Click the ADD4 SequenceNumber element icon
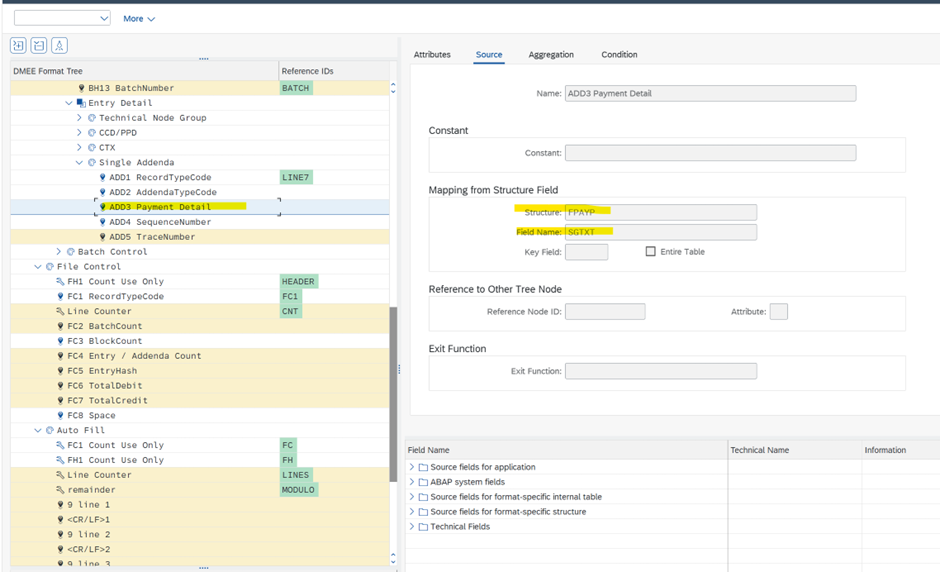This screenshot has height=572, width=940. (x=103, y=222)
